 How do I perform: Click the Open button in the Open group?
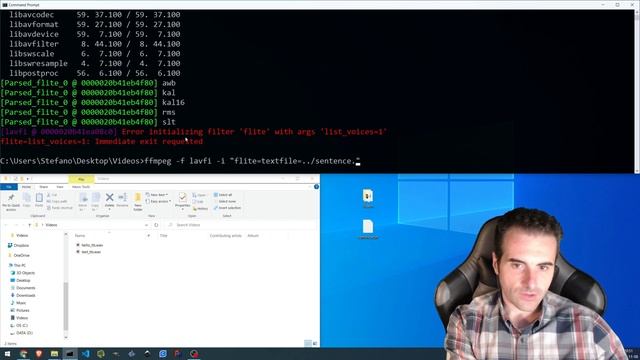[x=200, y=195]
